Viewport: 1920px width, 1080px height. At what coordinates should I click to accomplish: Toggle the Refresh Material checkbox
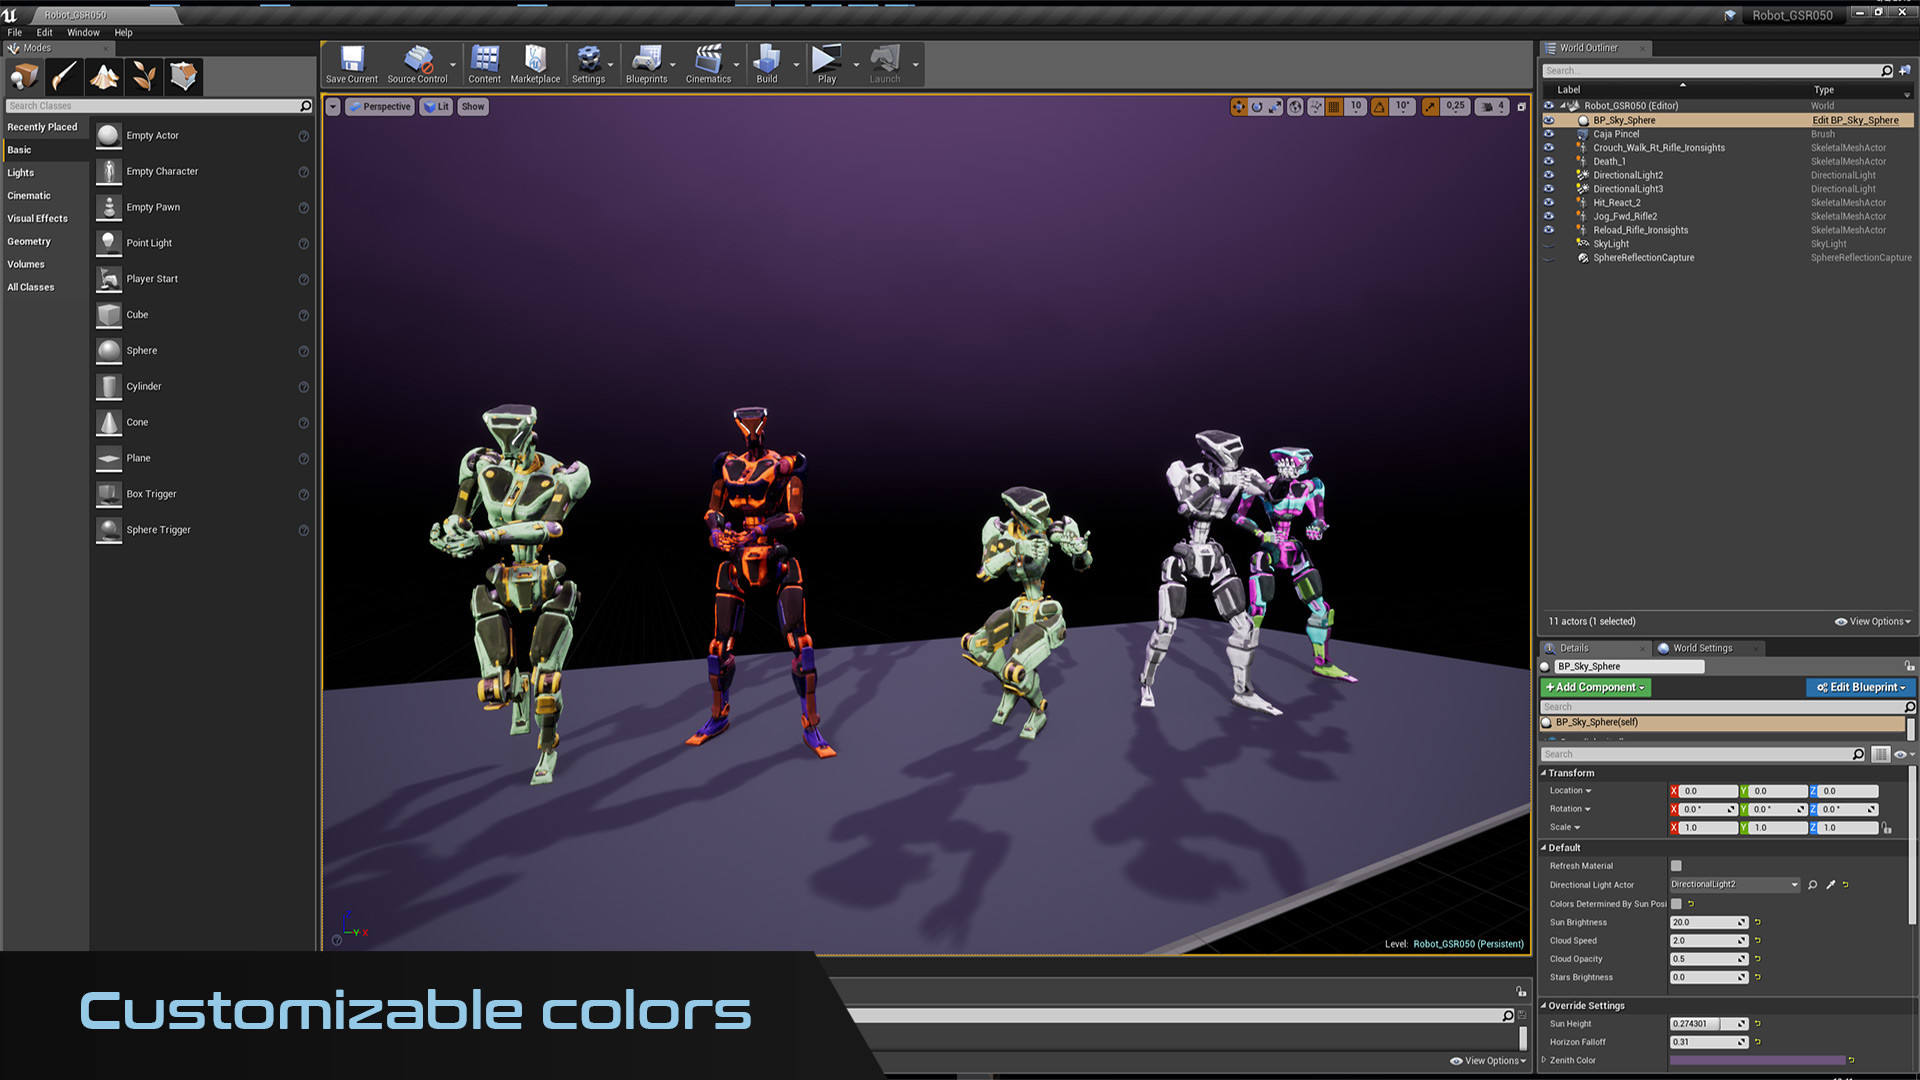[x=1676, y=866]
